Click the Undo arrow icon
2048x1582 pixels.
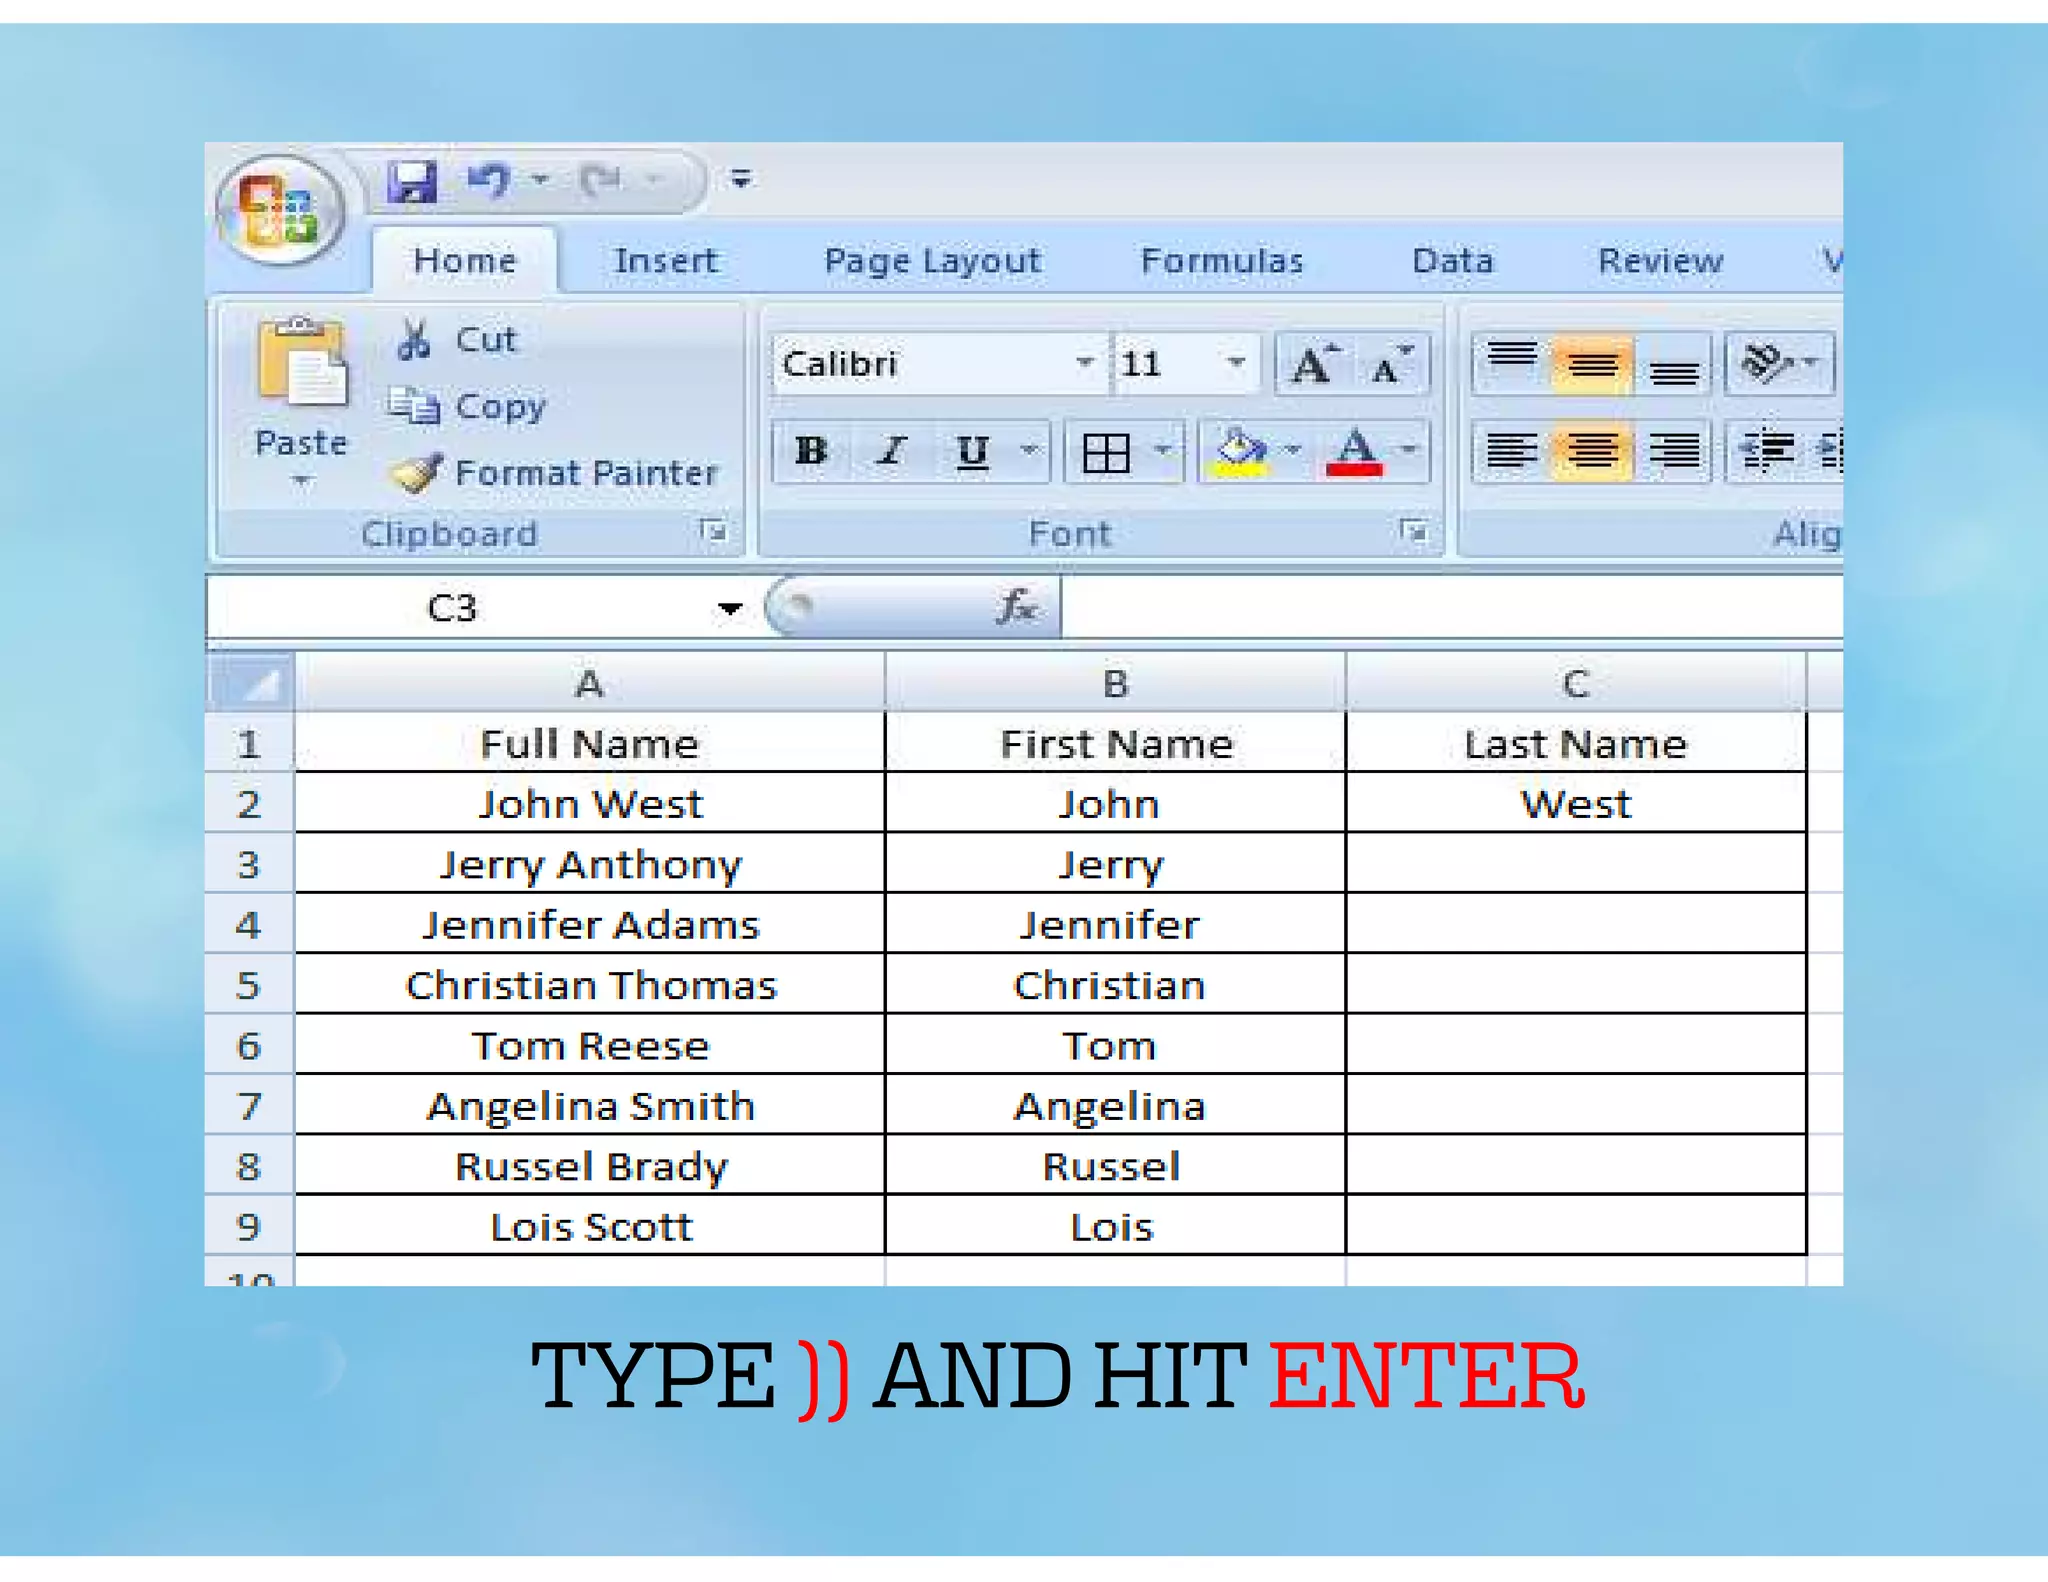(x=488, y=180)
